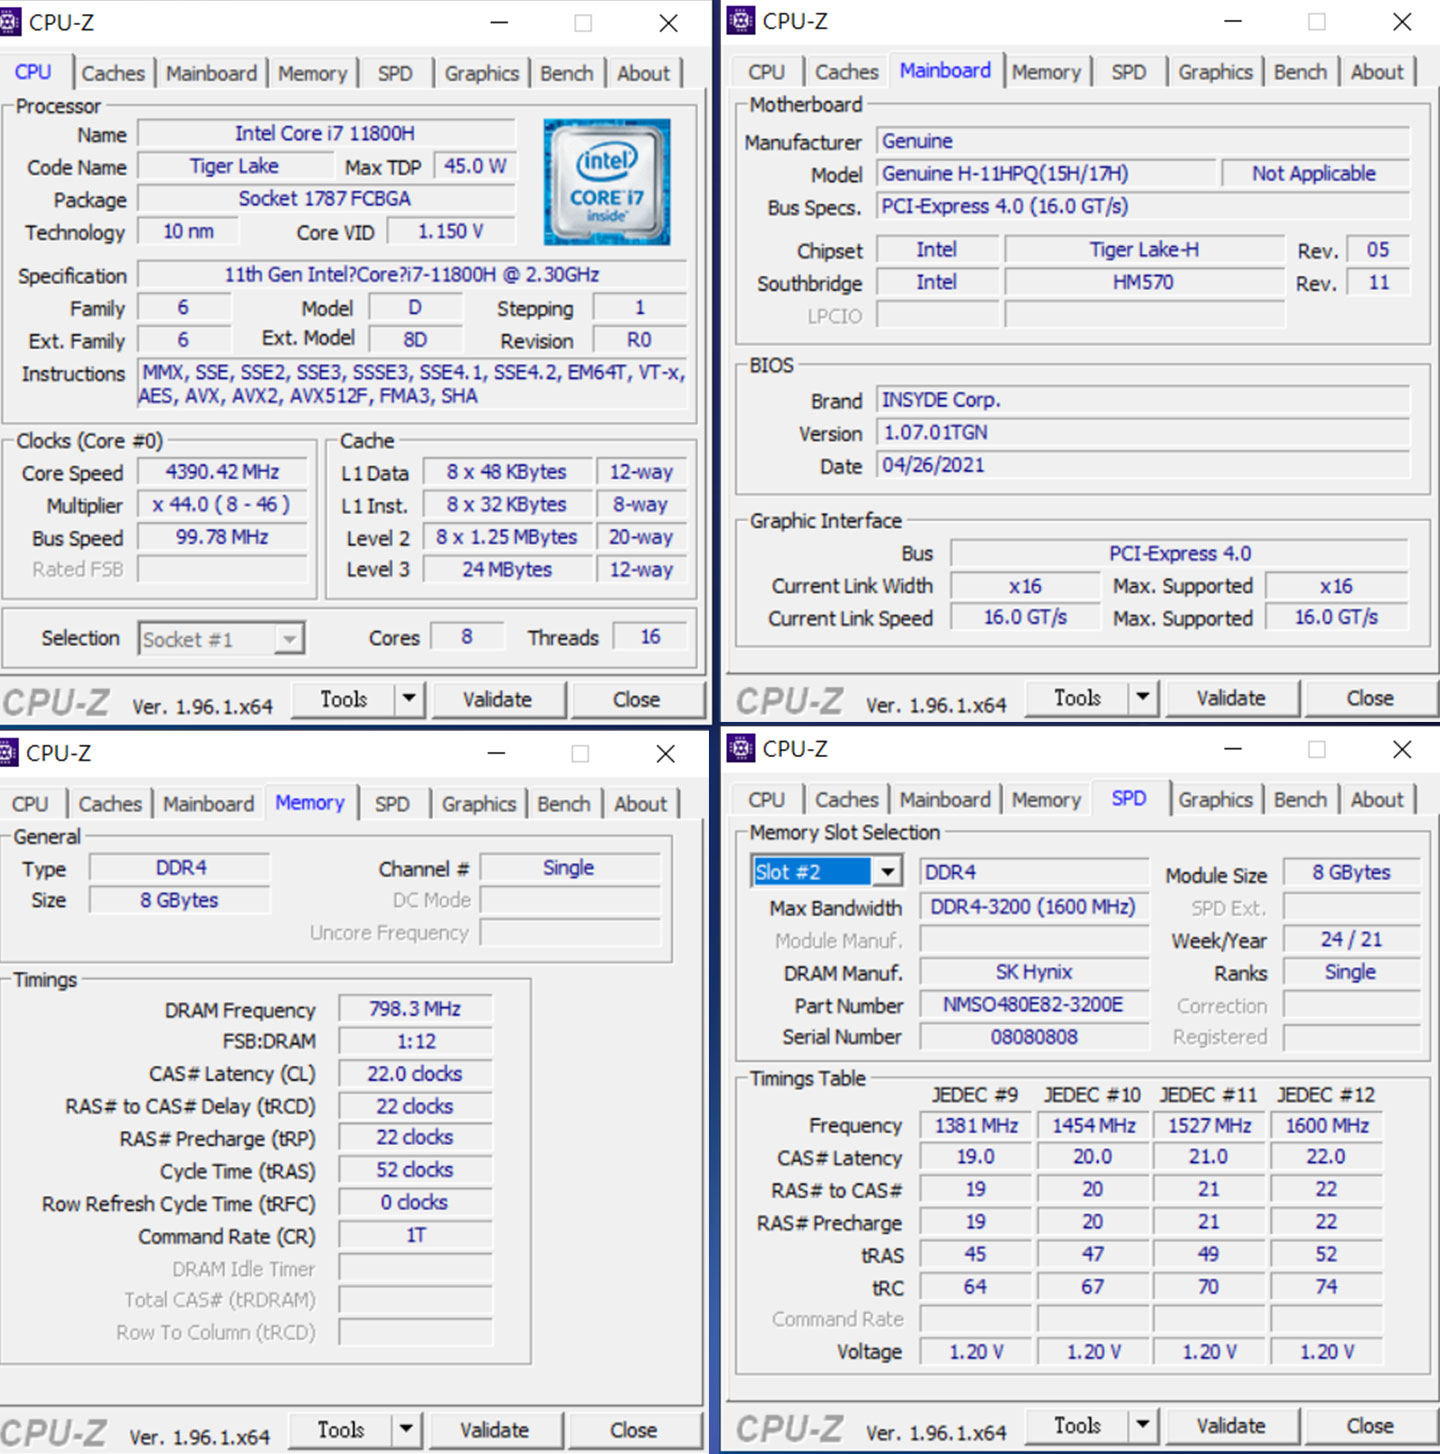
Task: Click the CPU-Z logo in the Memory window footer
Action: click(57, 1432)
